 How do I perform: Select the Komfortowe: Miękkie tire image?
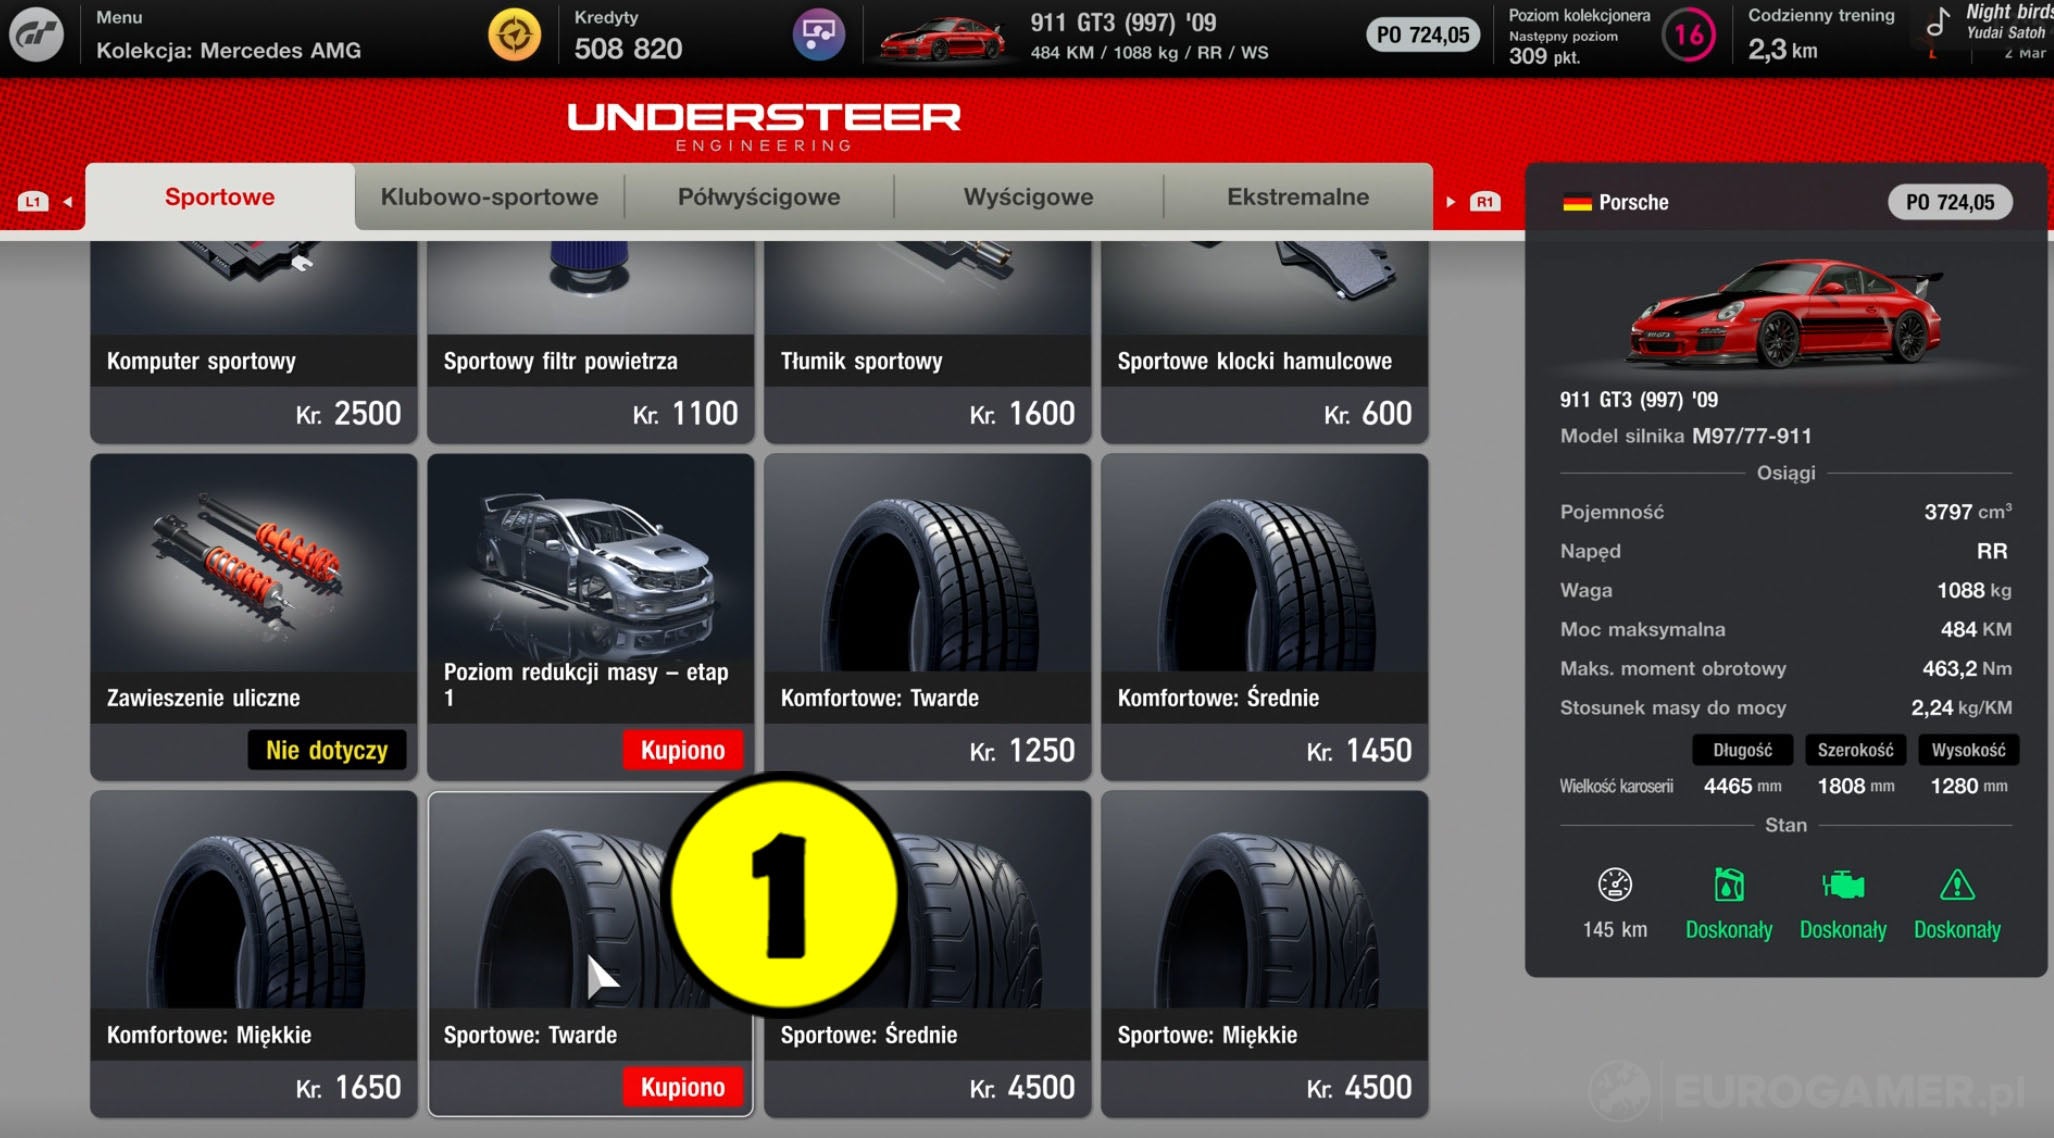coord(254,900)
